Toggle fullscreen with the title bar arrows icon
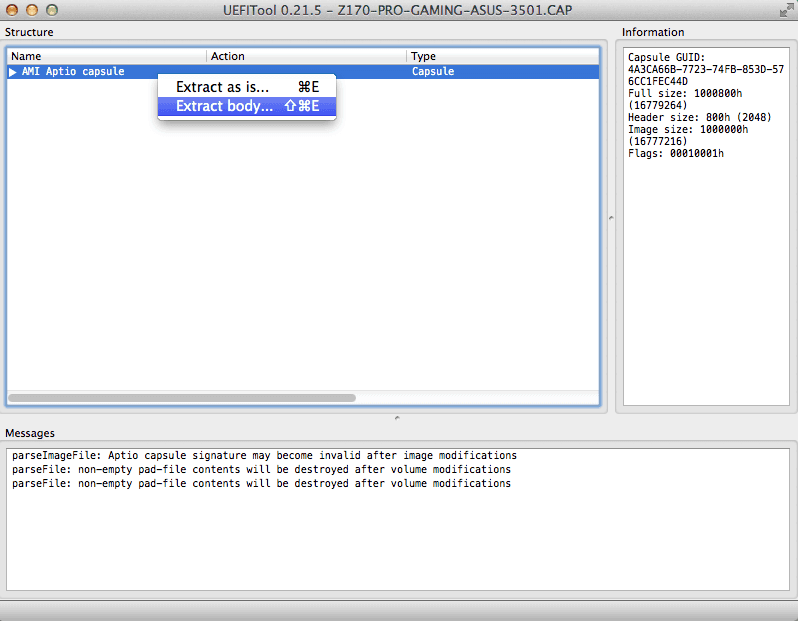This screenshot has width=798, height=621. coord(786,10)
